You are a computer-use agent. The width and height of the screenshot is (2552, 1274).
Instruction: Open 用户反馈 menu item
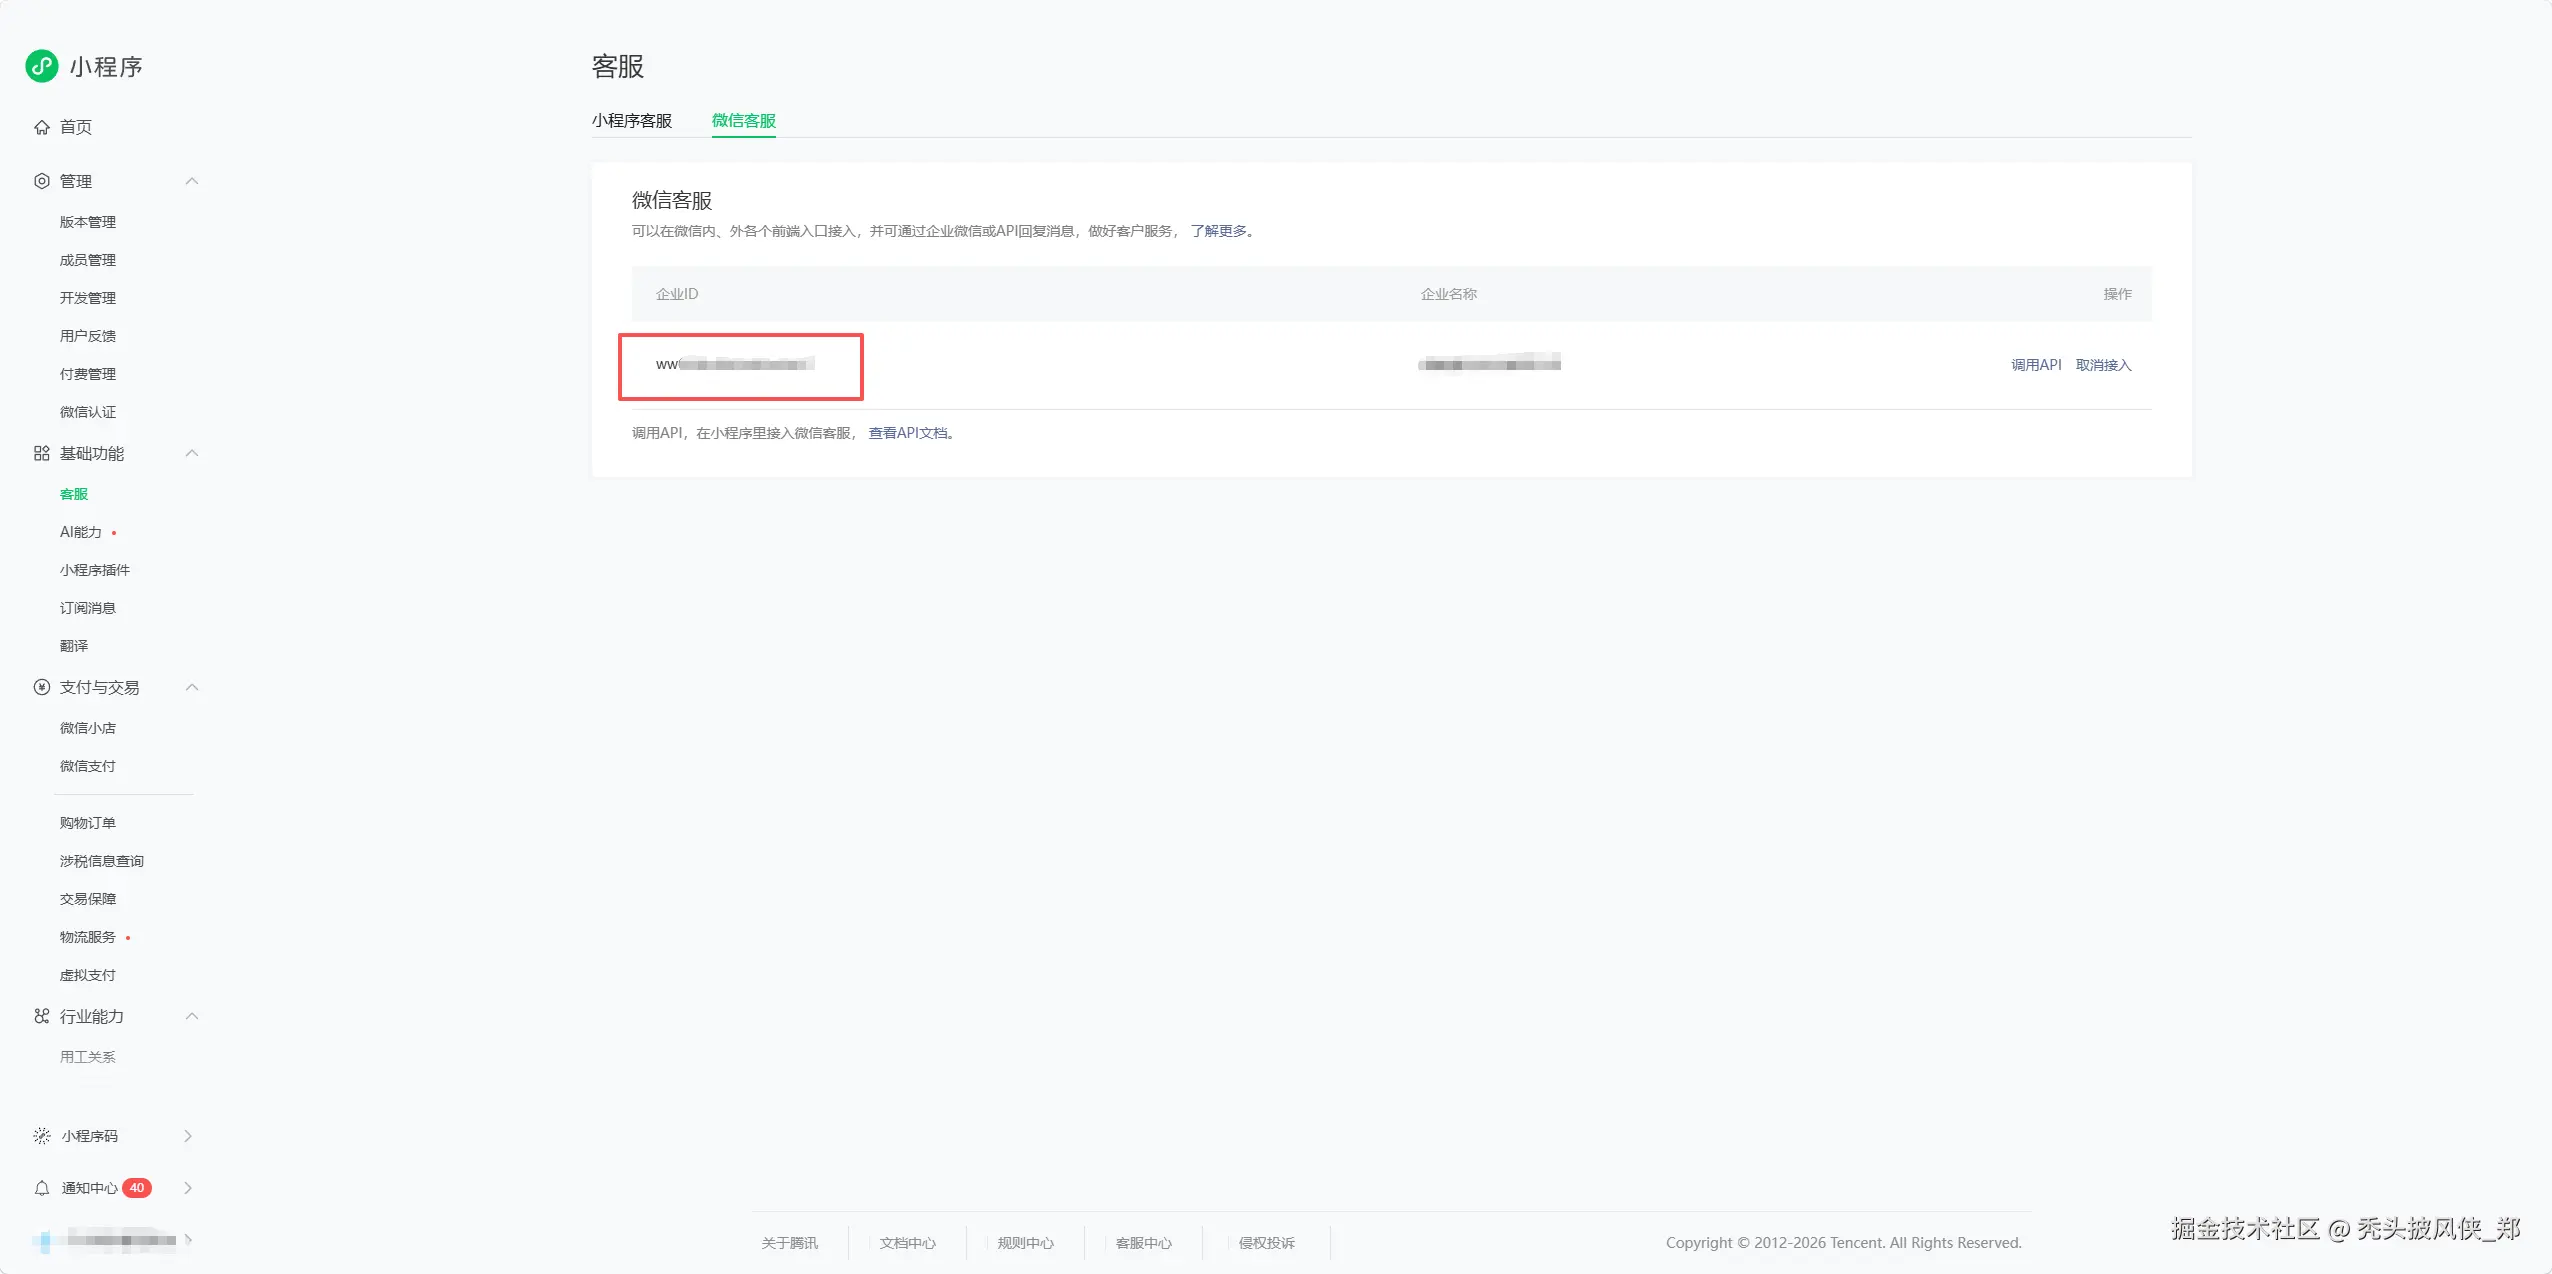click(88, 336)
